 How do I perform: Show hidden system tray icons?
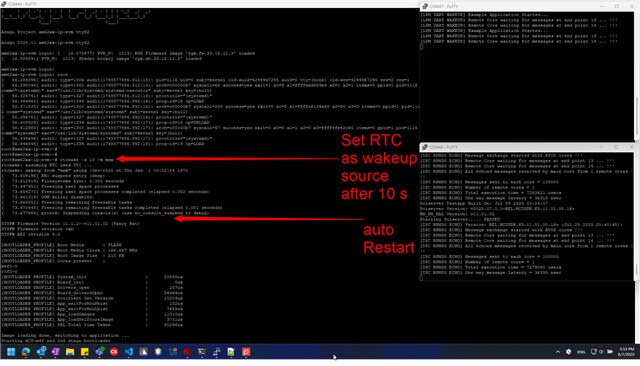pos(558,352)
